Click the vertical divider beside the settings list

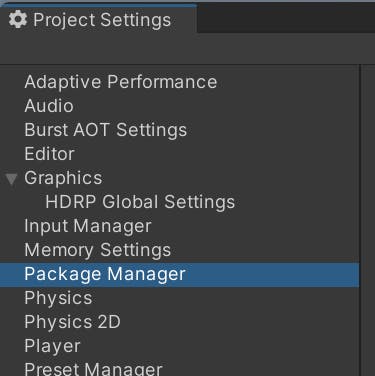pyautogui.click(x=360, y=220)
